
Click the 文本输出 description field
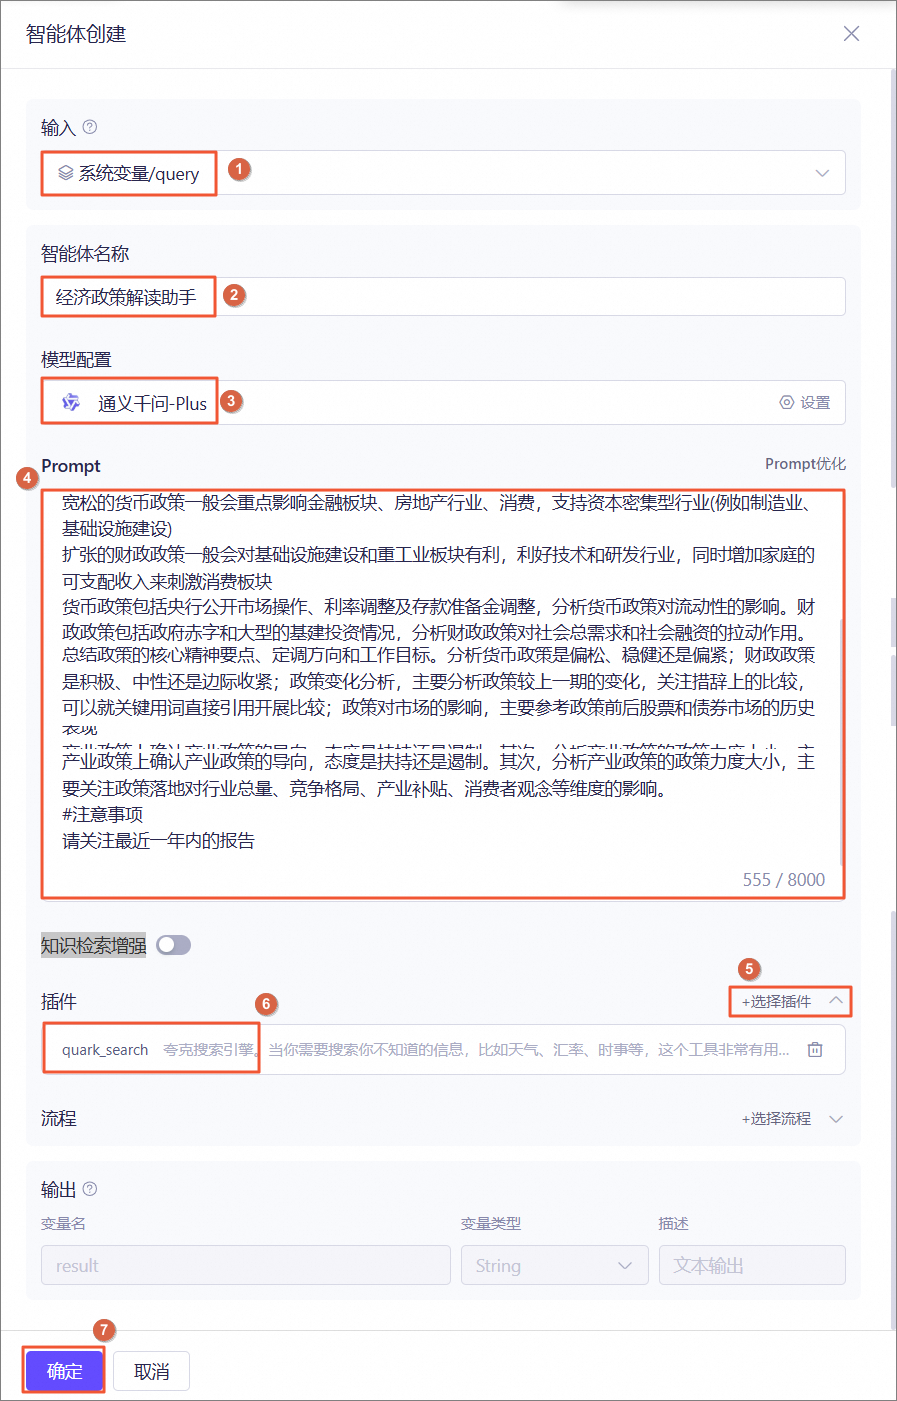click(752, 1265)
